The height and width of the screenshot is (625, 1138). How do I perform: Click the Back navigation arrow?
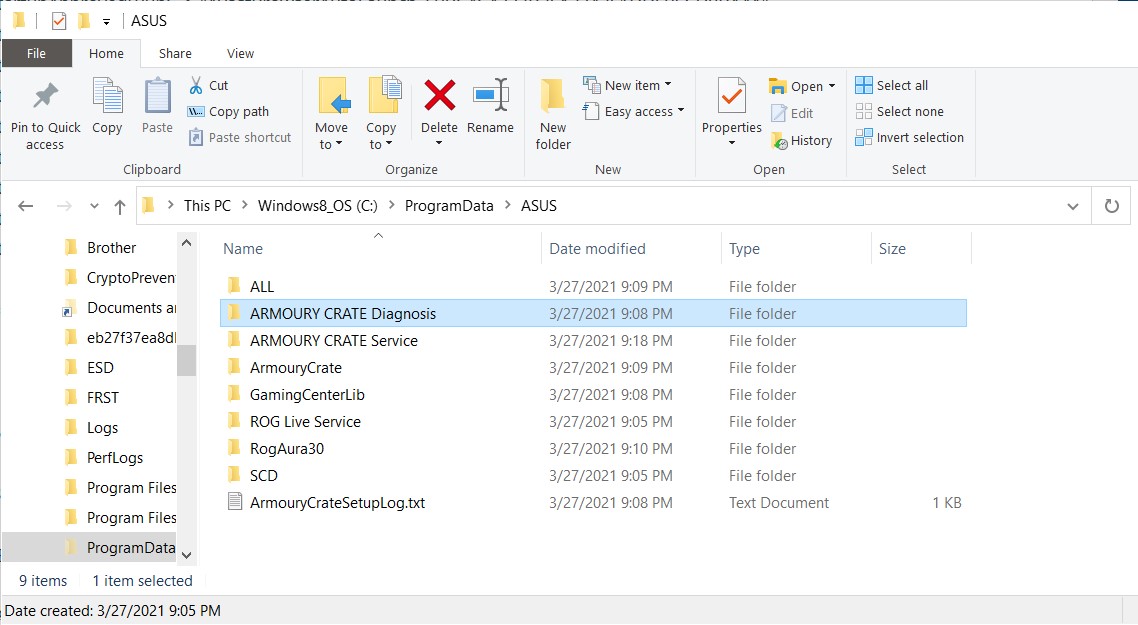point(26,206)
